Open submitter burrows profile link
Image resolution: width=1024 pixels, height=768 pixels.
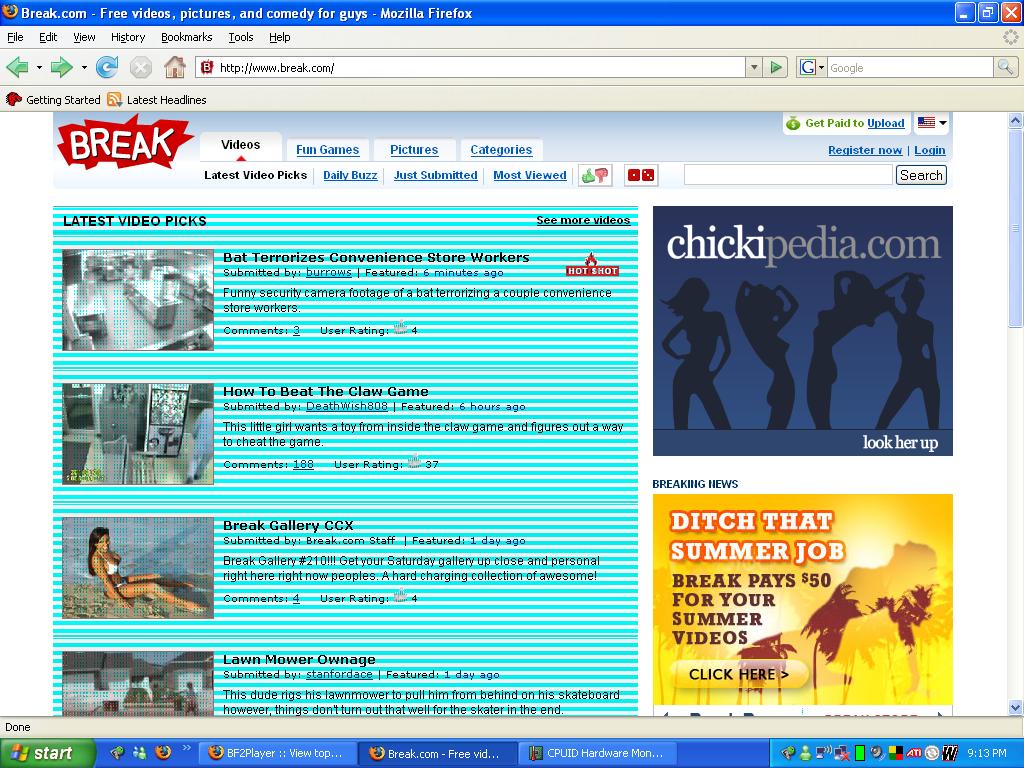[x=328, y=272]
